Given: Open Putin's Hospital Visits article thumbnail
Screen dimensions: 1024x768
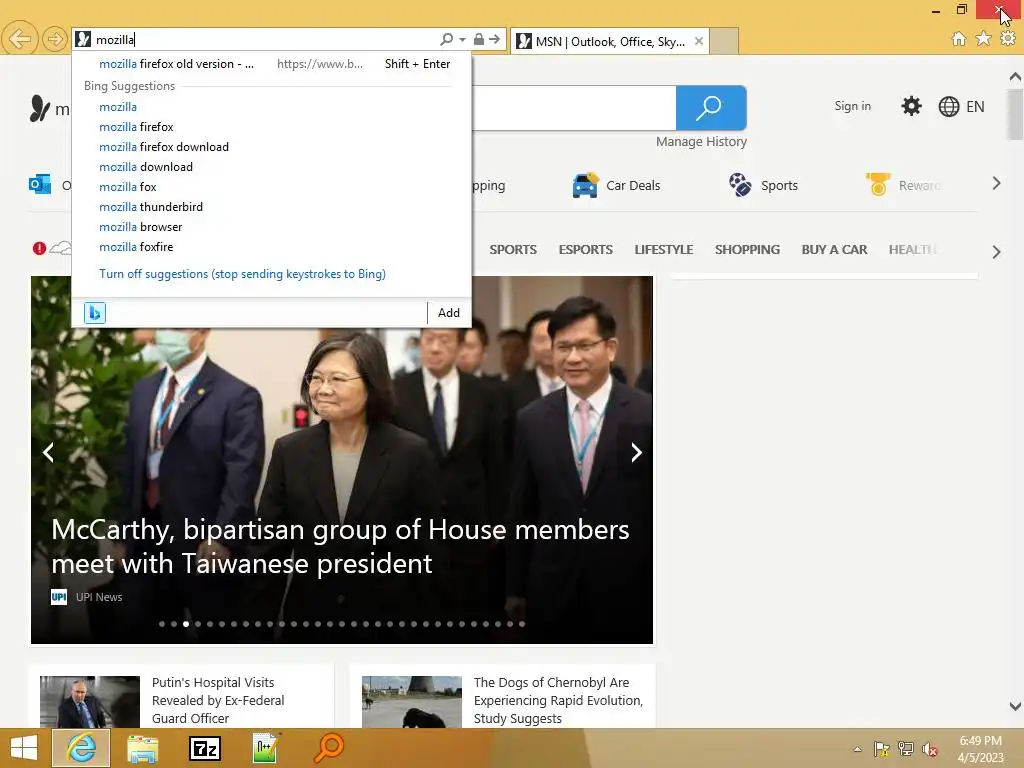Looking at the screenshot, I should tap(89, 701).
